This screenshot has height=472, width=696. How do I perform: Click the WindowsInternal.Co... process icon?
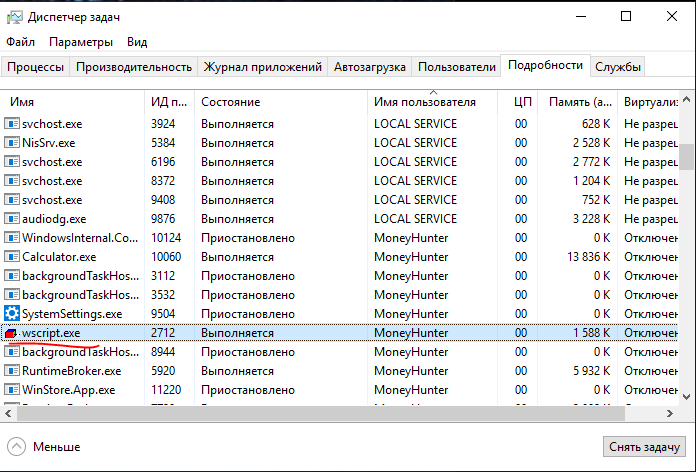tap(12, 238)
